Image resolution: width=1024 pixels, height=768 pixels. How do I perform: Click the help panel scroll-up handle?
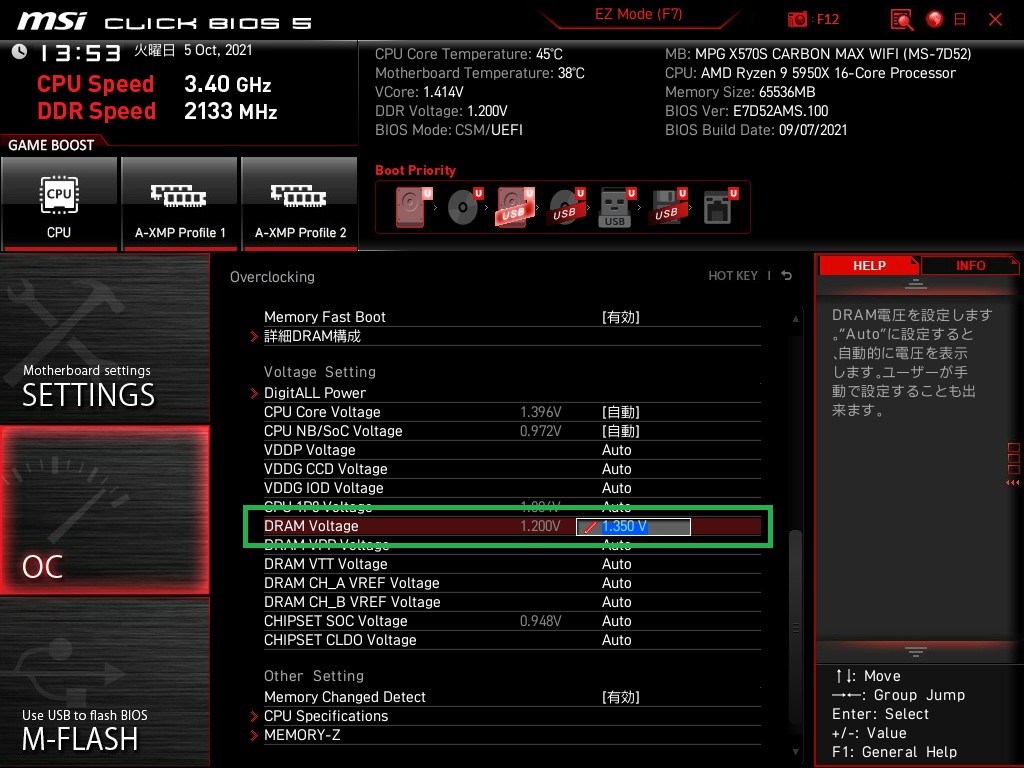[x=916, y=283]
